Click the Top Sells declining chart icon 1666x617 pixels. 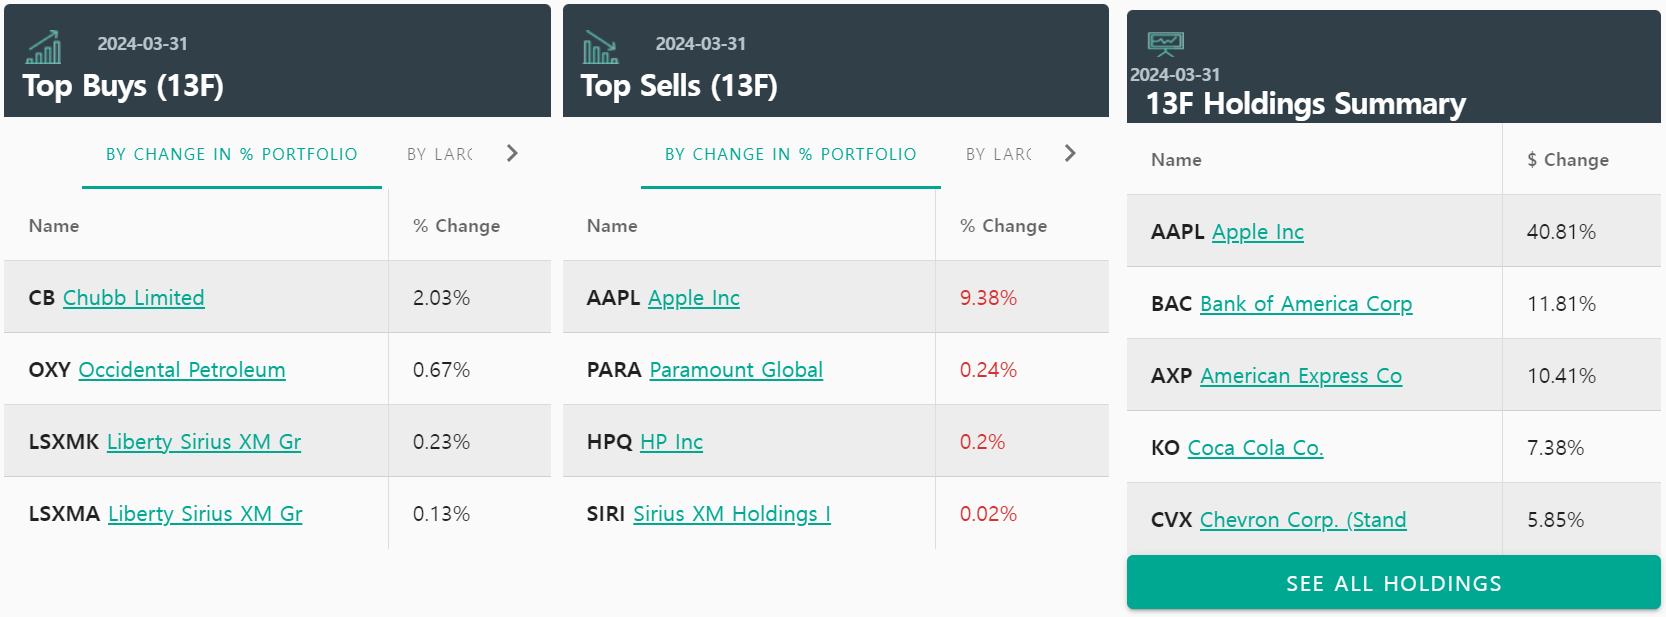[600, 46]
